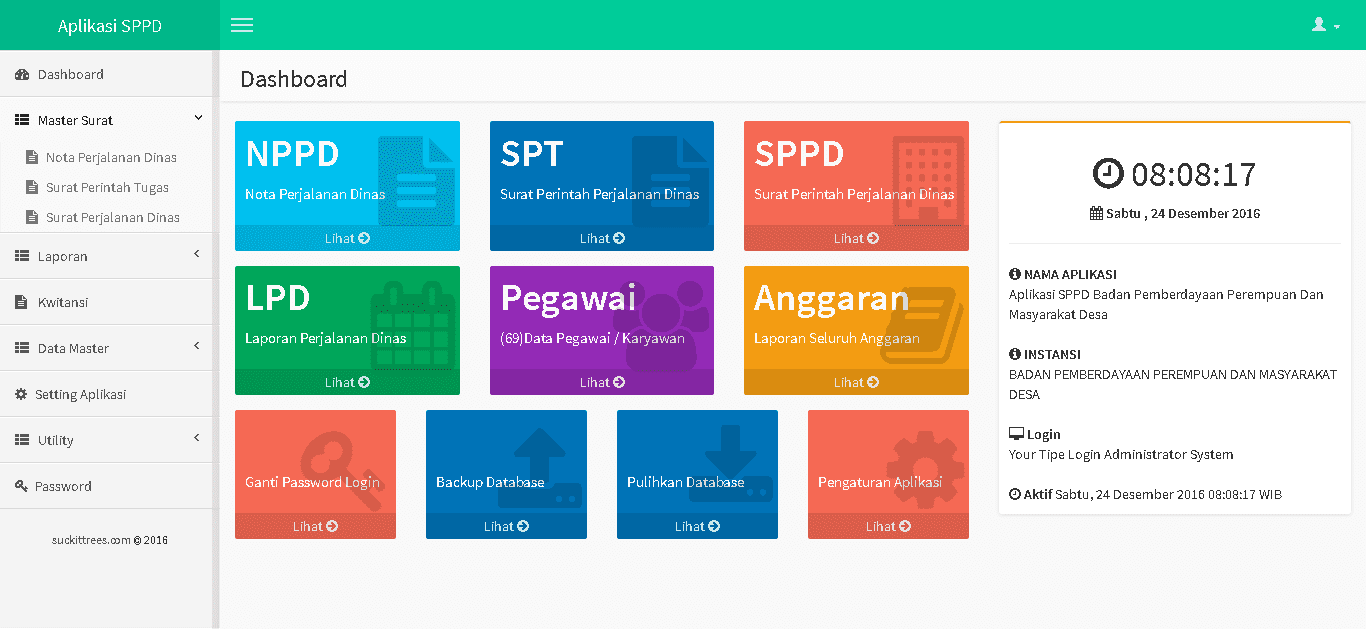Open the Dashboard sidebar icon
Viewport: 1366px width, 629px height.
pyautogui.click(x=20, y=73)
